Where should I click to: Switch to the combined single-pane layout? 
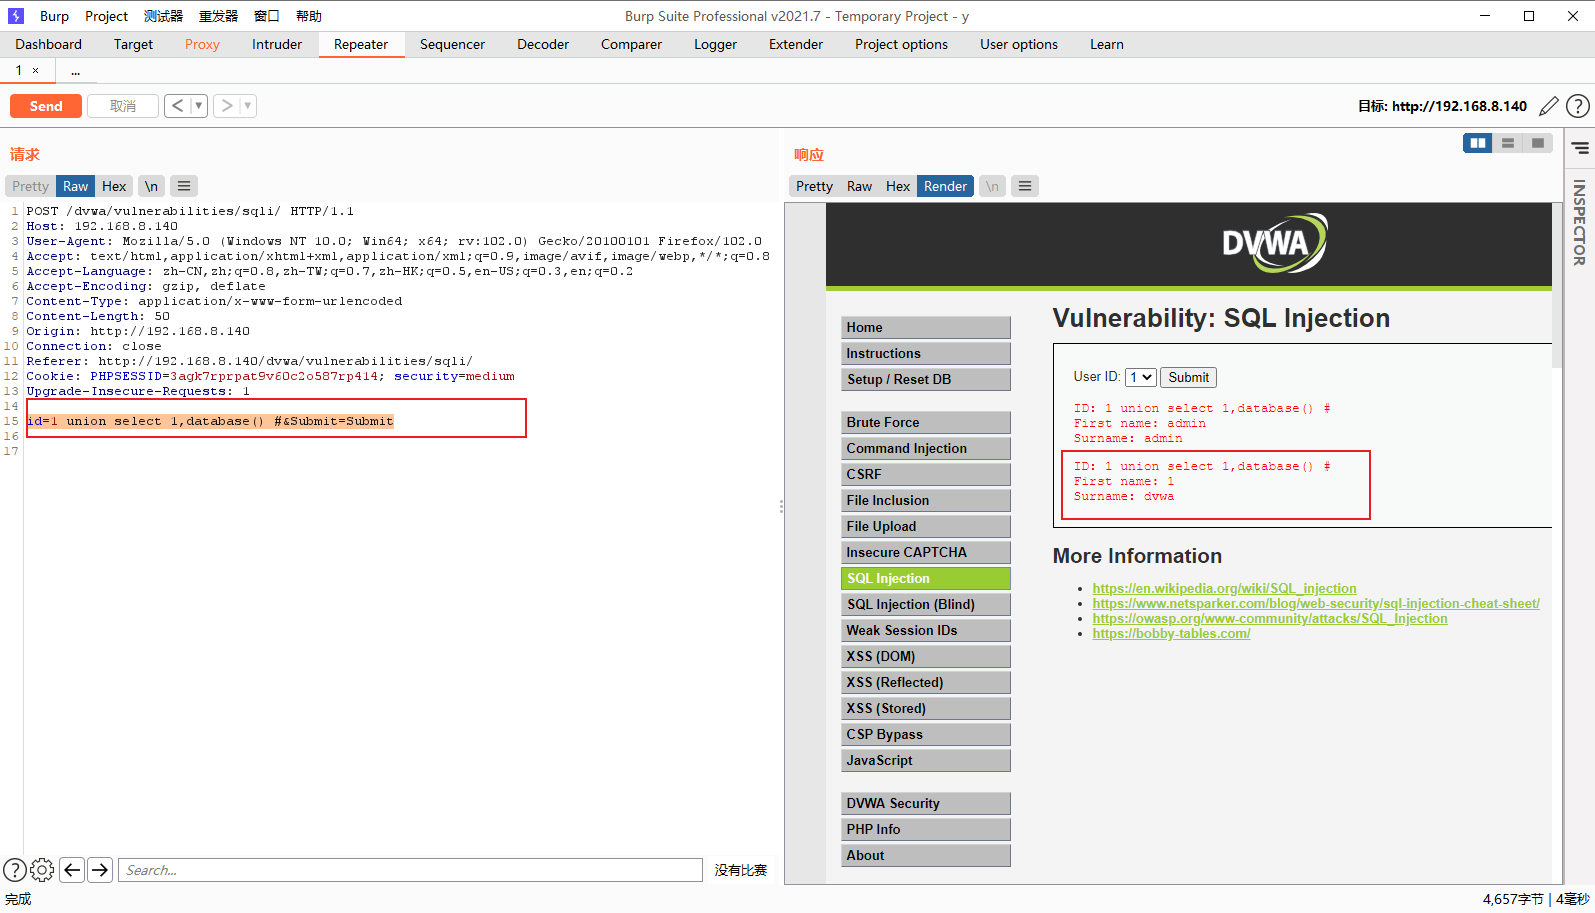[x=1538, y=143]
